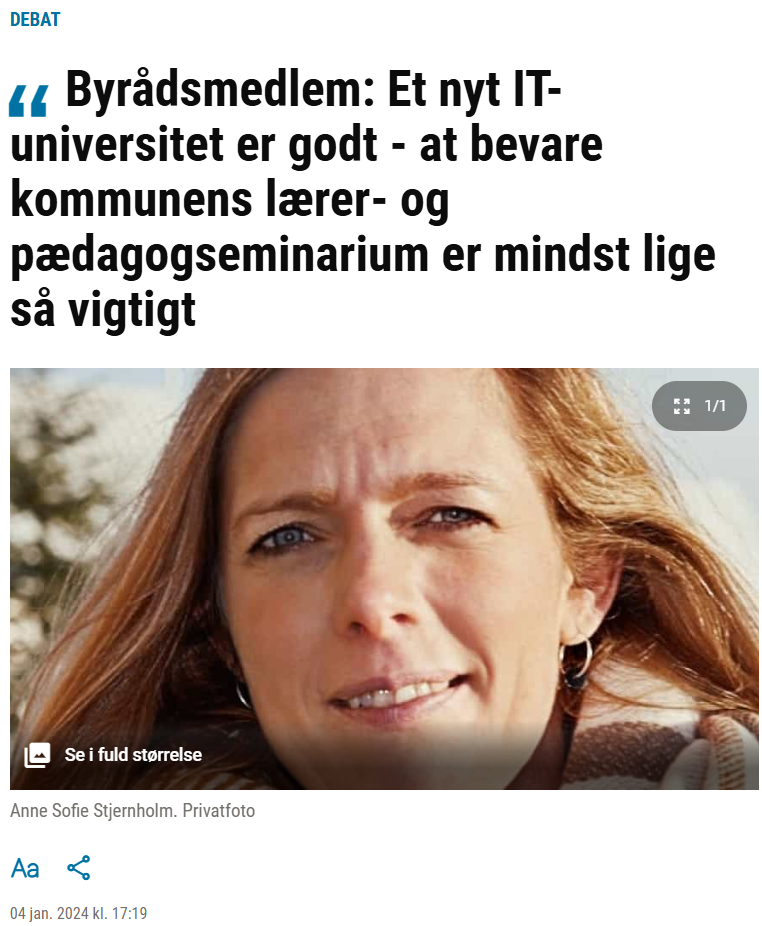
Task: Click the word 'Byrådsmedlem:' in headline
Action: (x=221, y=90)
